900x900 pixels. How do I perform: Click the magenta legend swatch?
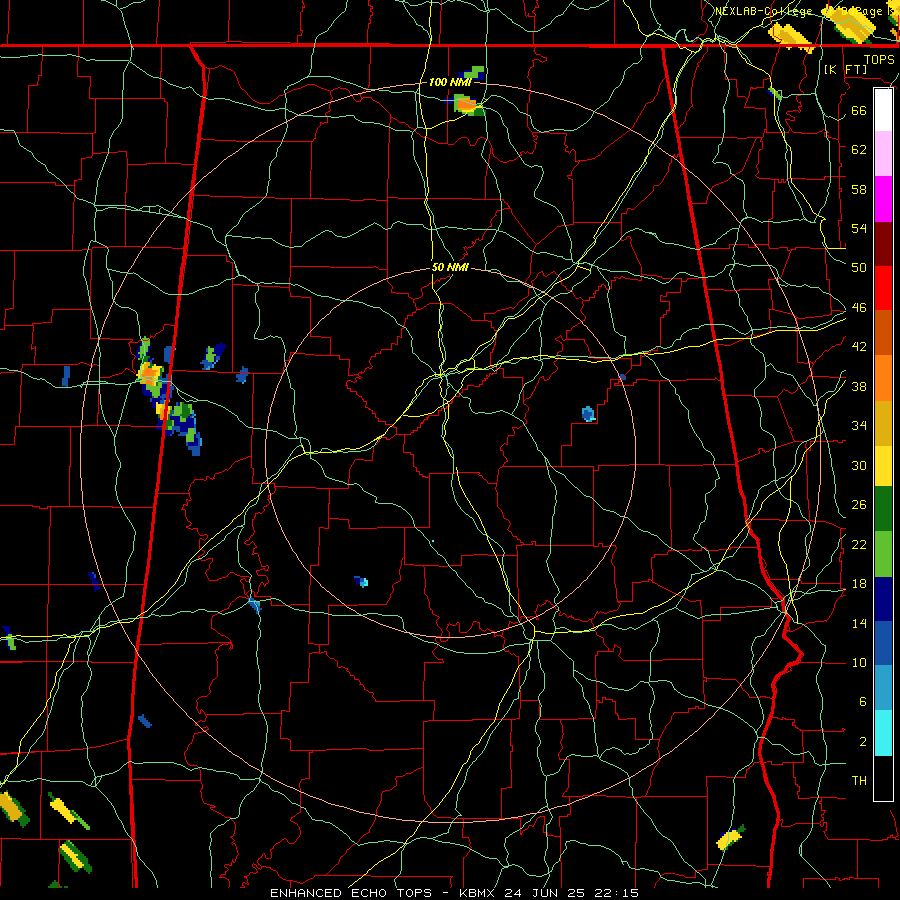pos(883,199)
